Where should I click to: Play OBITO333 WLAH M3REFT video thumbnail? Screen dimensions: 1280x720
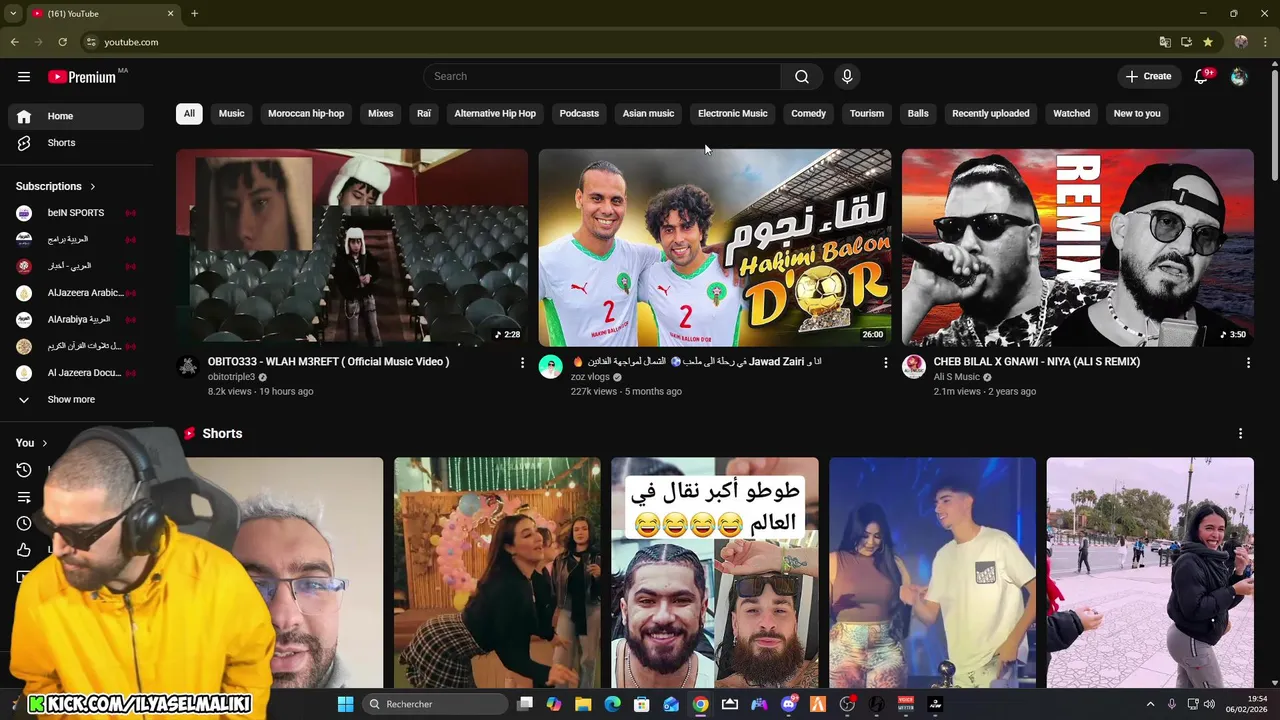[x=352, y=248]
